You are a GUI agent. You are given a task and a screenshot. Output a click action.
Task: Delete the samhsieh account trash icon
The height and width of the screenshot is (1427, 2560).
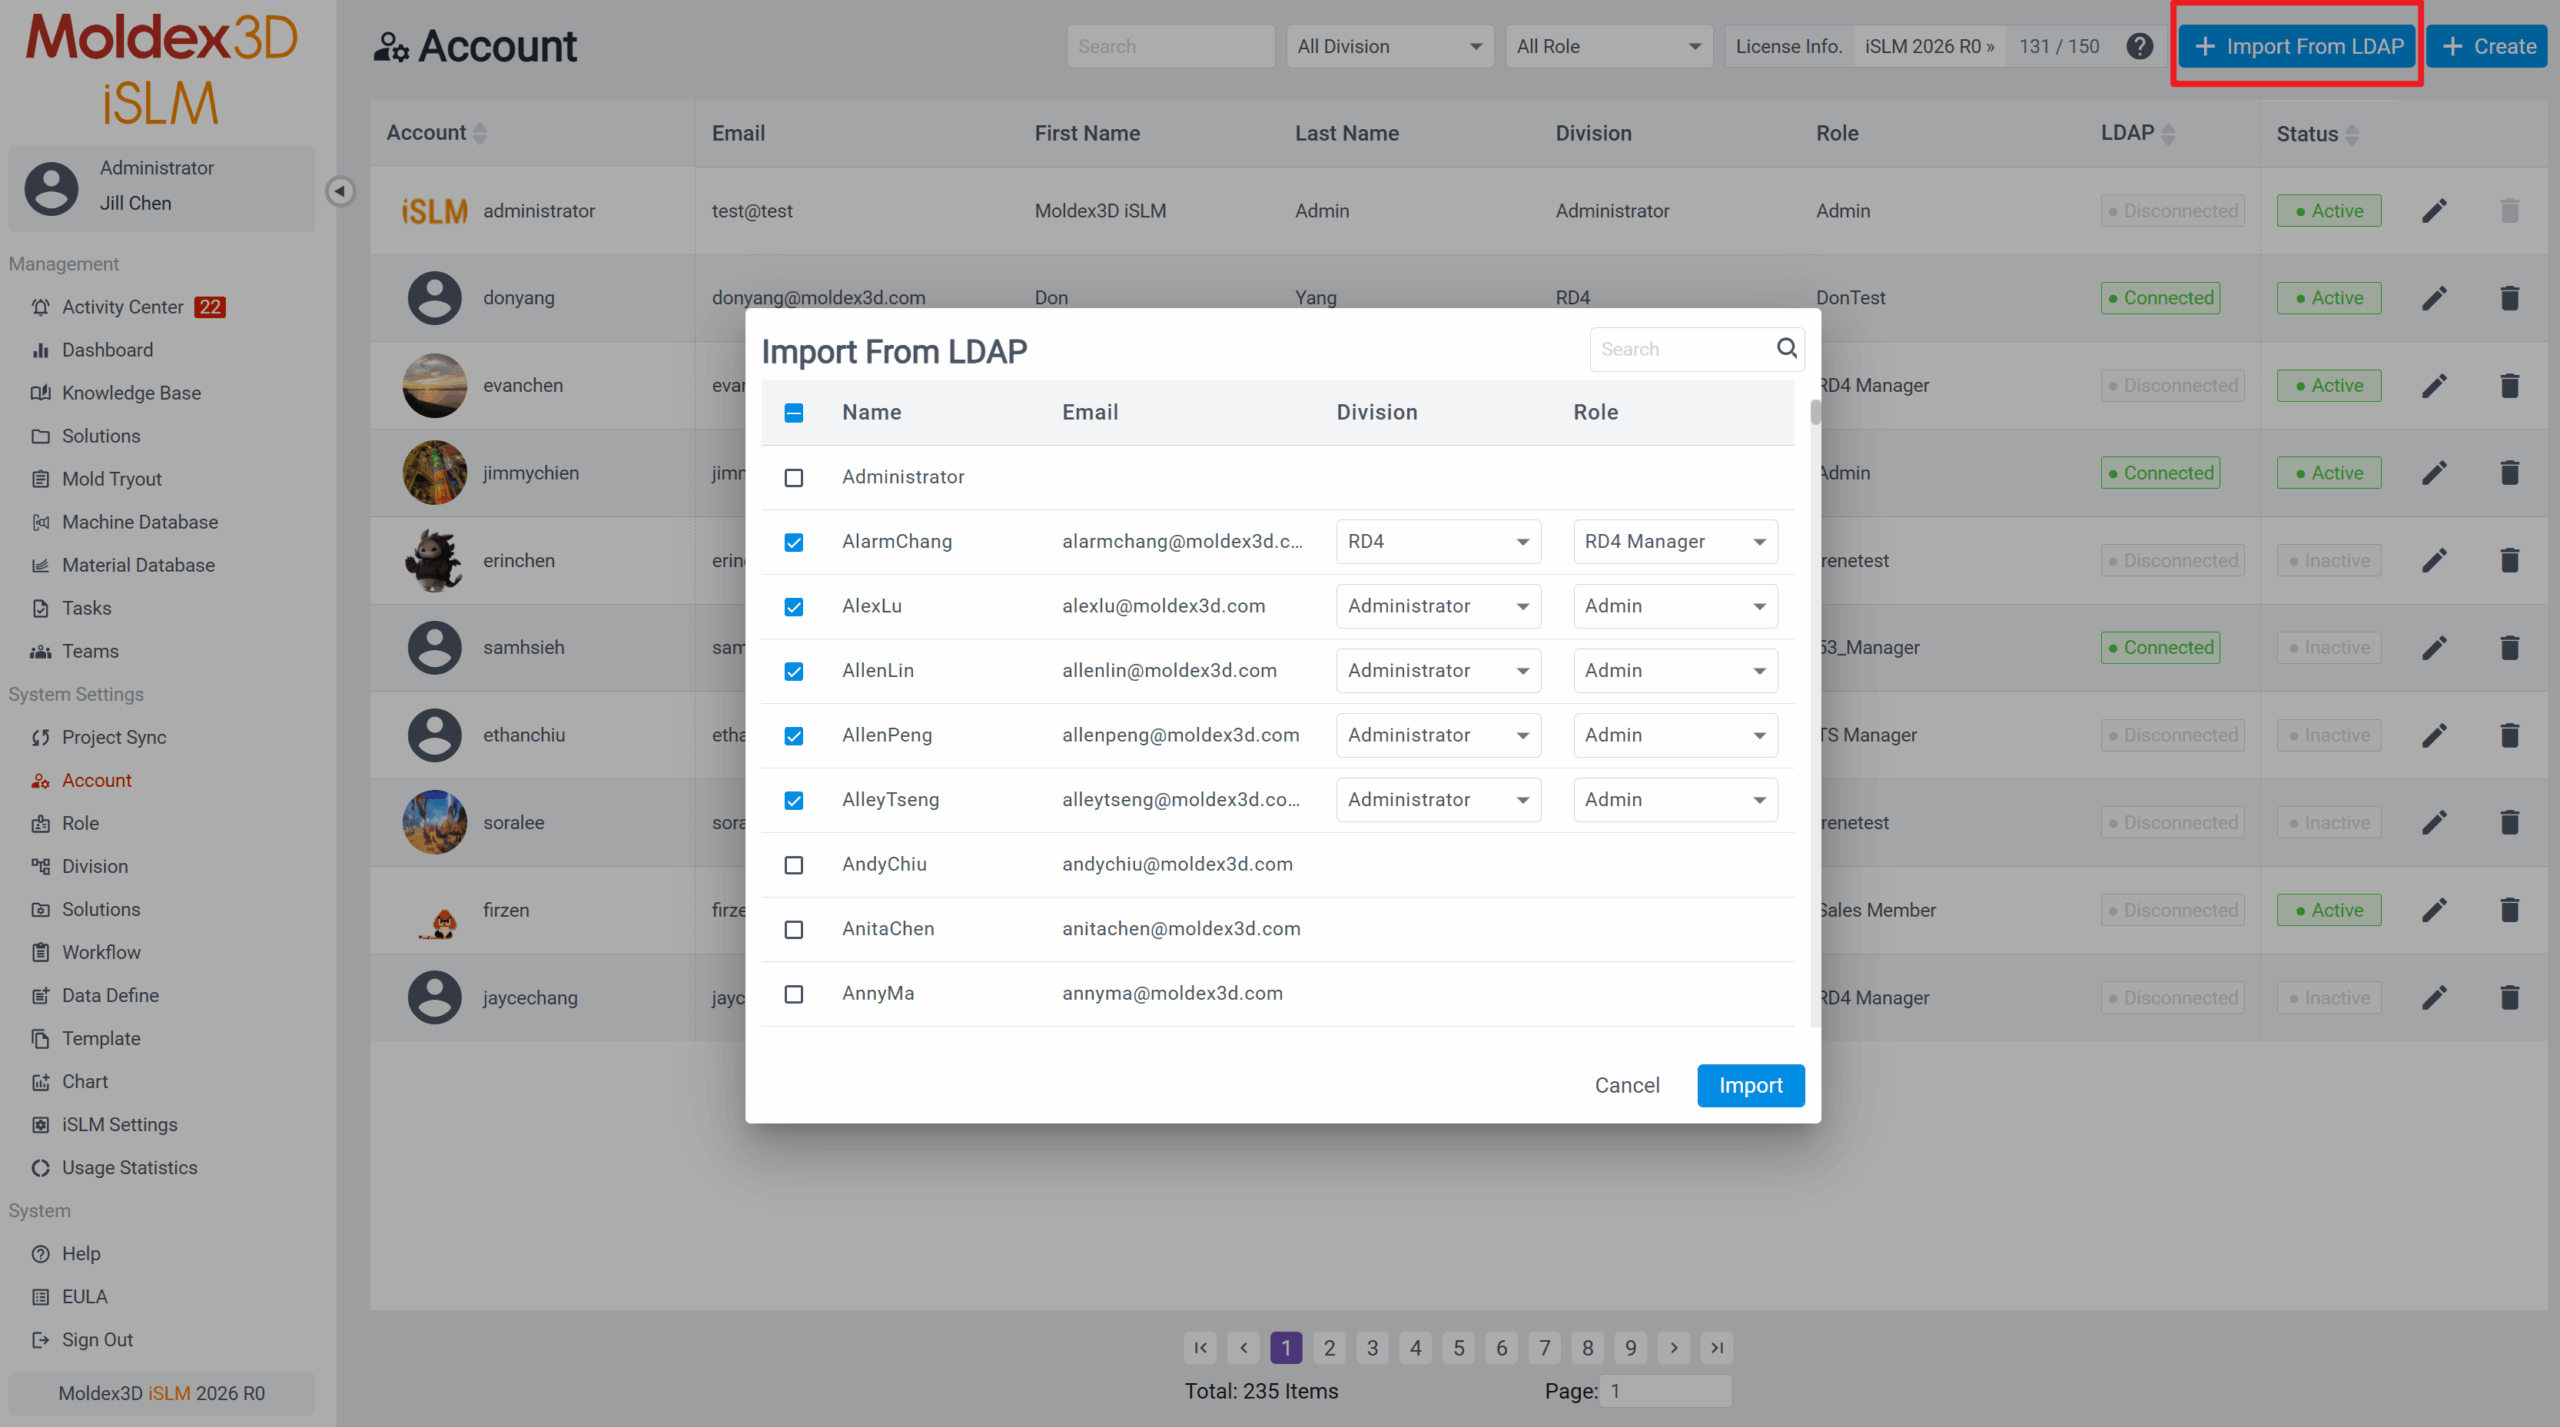(2509, 648)
